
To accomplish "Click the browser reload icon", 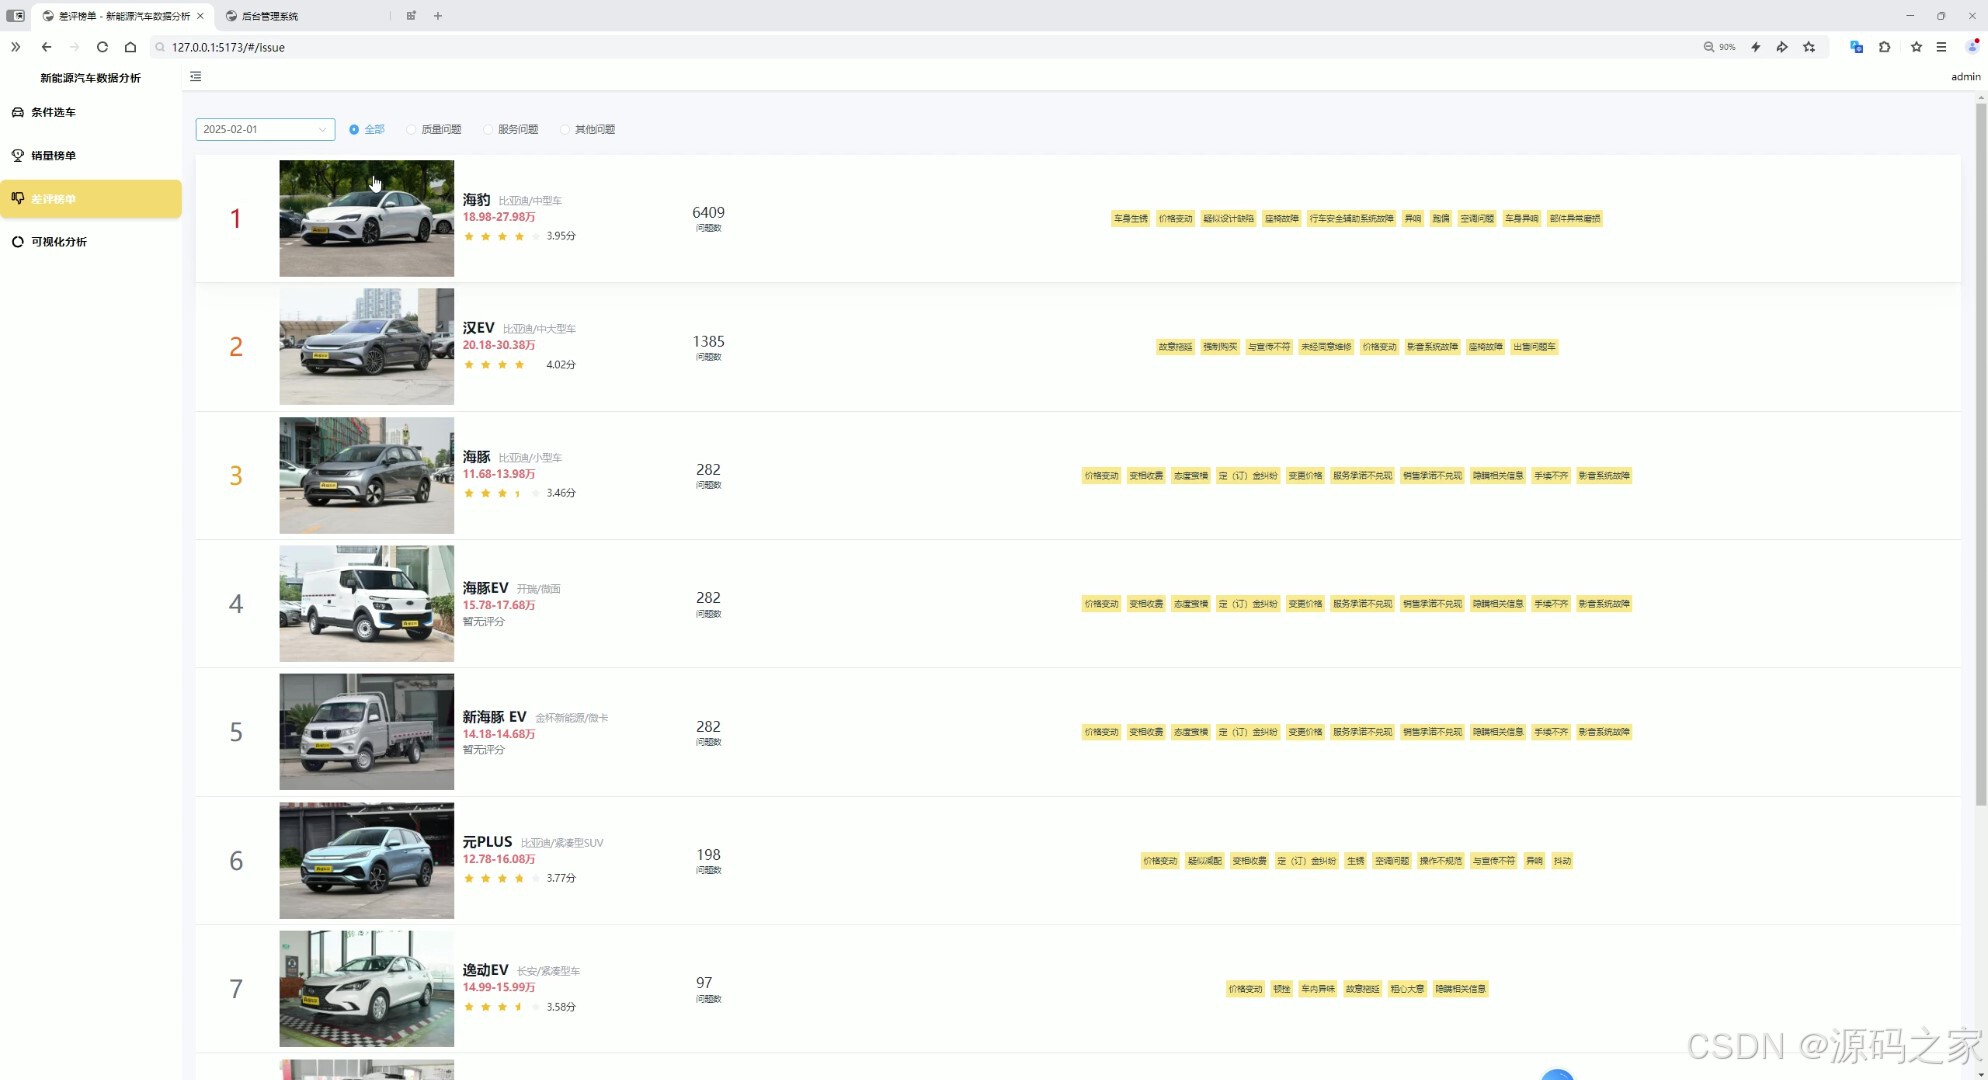I will 102,47.
